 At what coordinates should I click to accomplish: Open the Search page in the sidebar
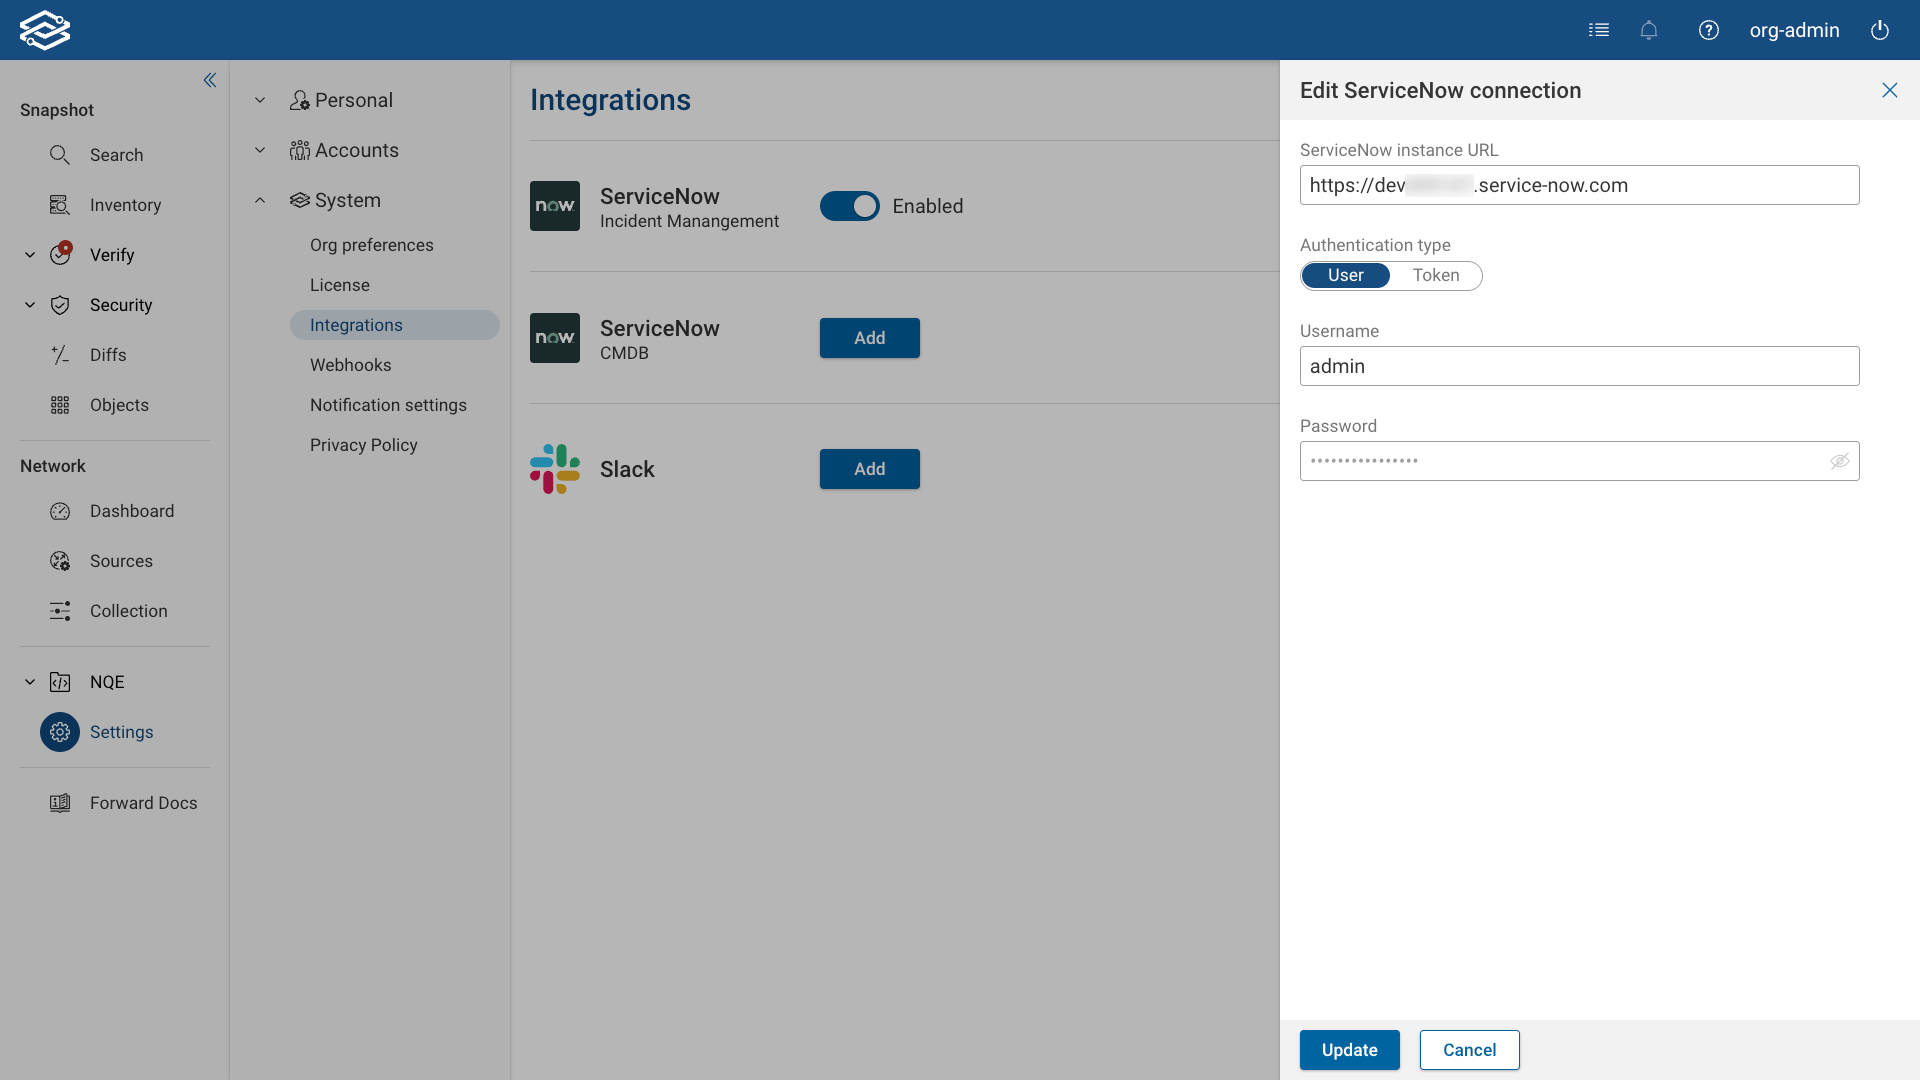[x=116, y=155]
